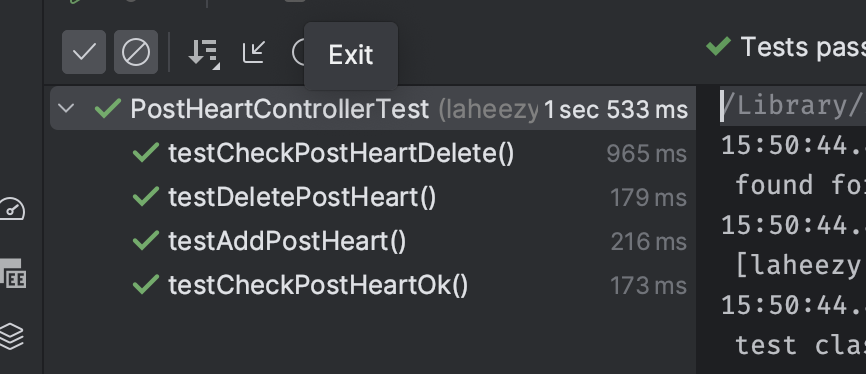The width and height of the screenshot is (866, 374).
Task: Open the Jakarta EE tool window icon
Action: (x=13, y=274)
